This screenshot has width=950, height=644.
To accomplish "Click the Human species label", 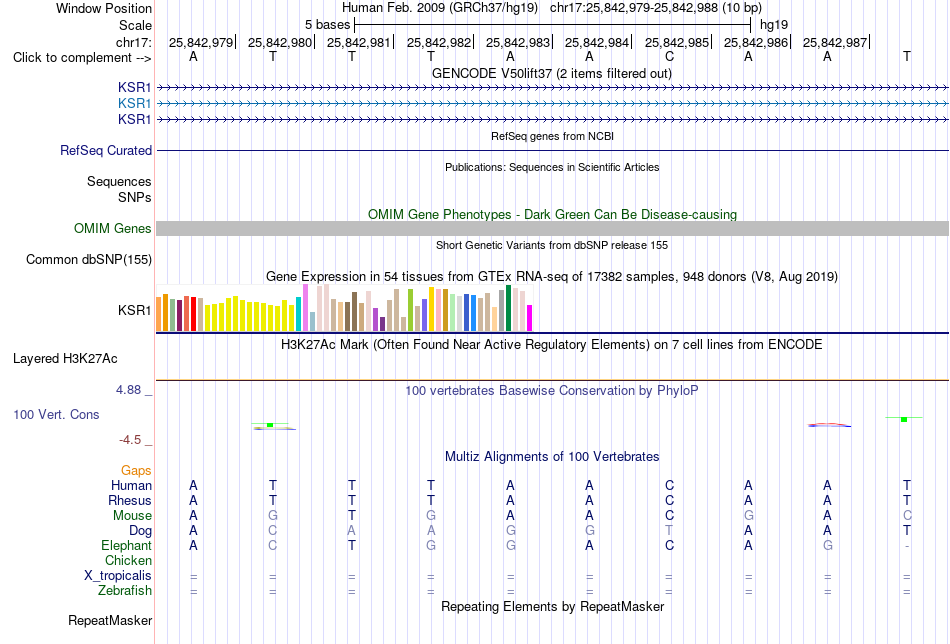I will [131, 485].
